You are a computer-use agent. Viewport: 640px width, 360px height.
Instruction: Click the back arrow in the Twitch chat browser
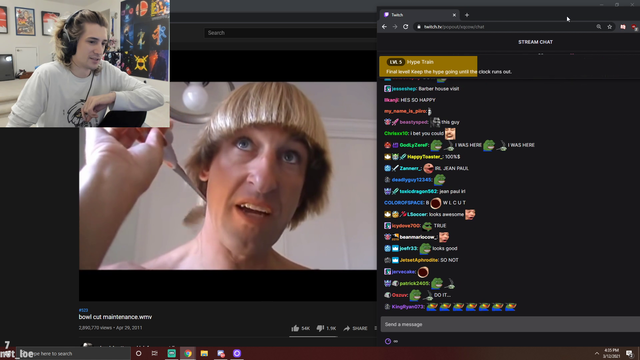click(384, 27)
